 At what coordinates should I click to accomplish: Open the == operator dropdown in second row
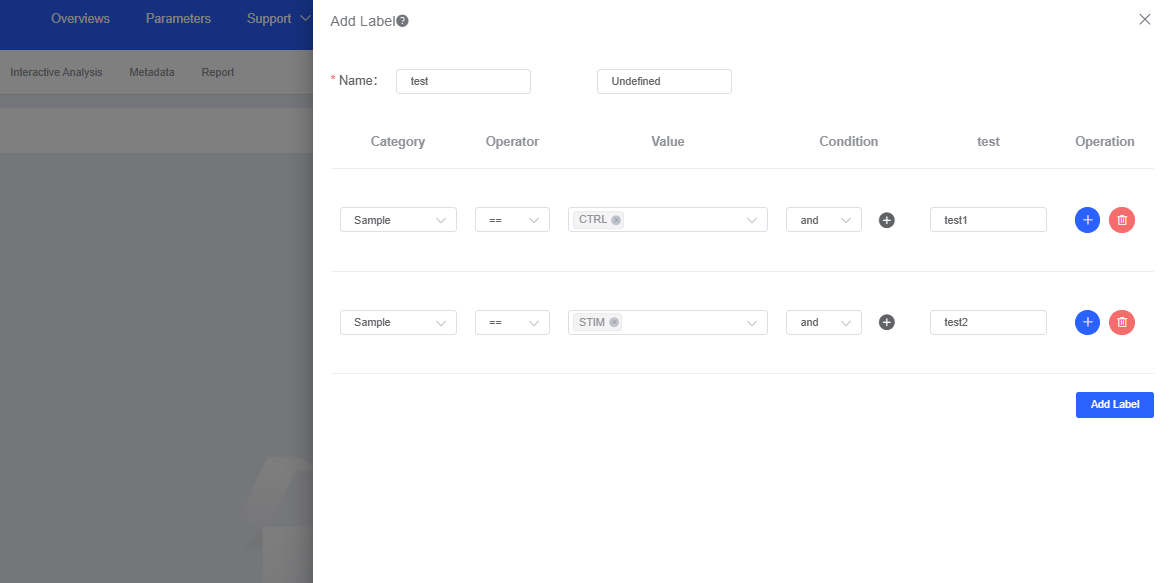point(512,322)
